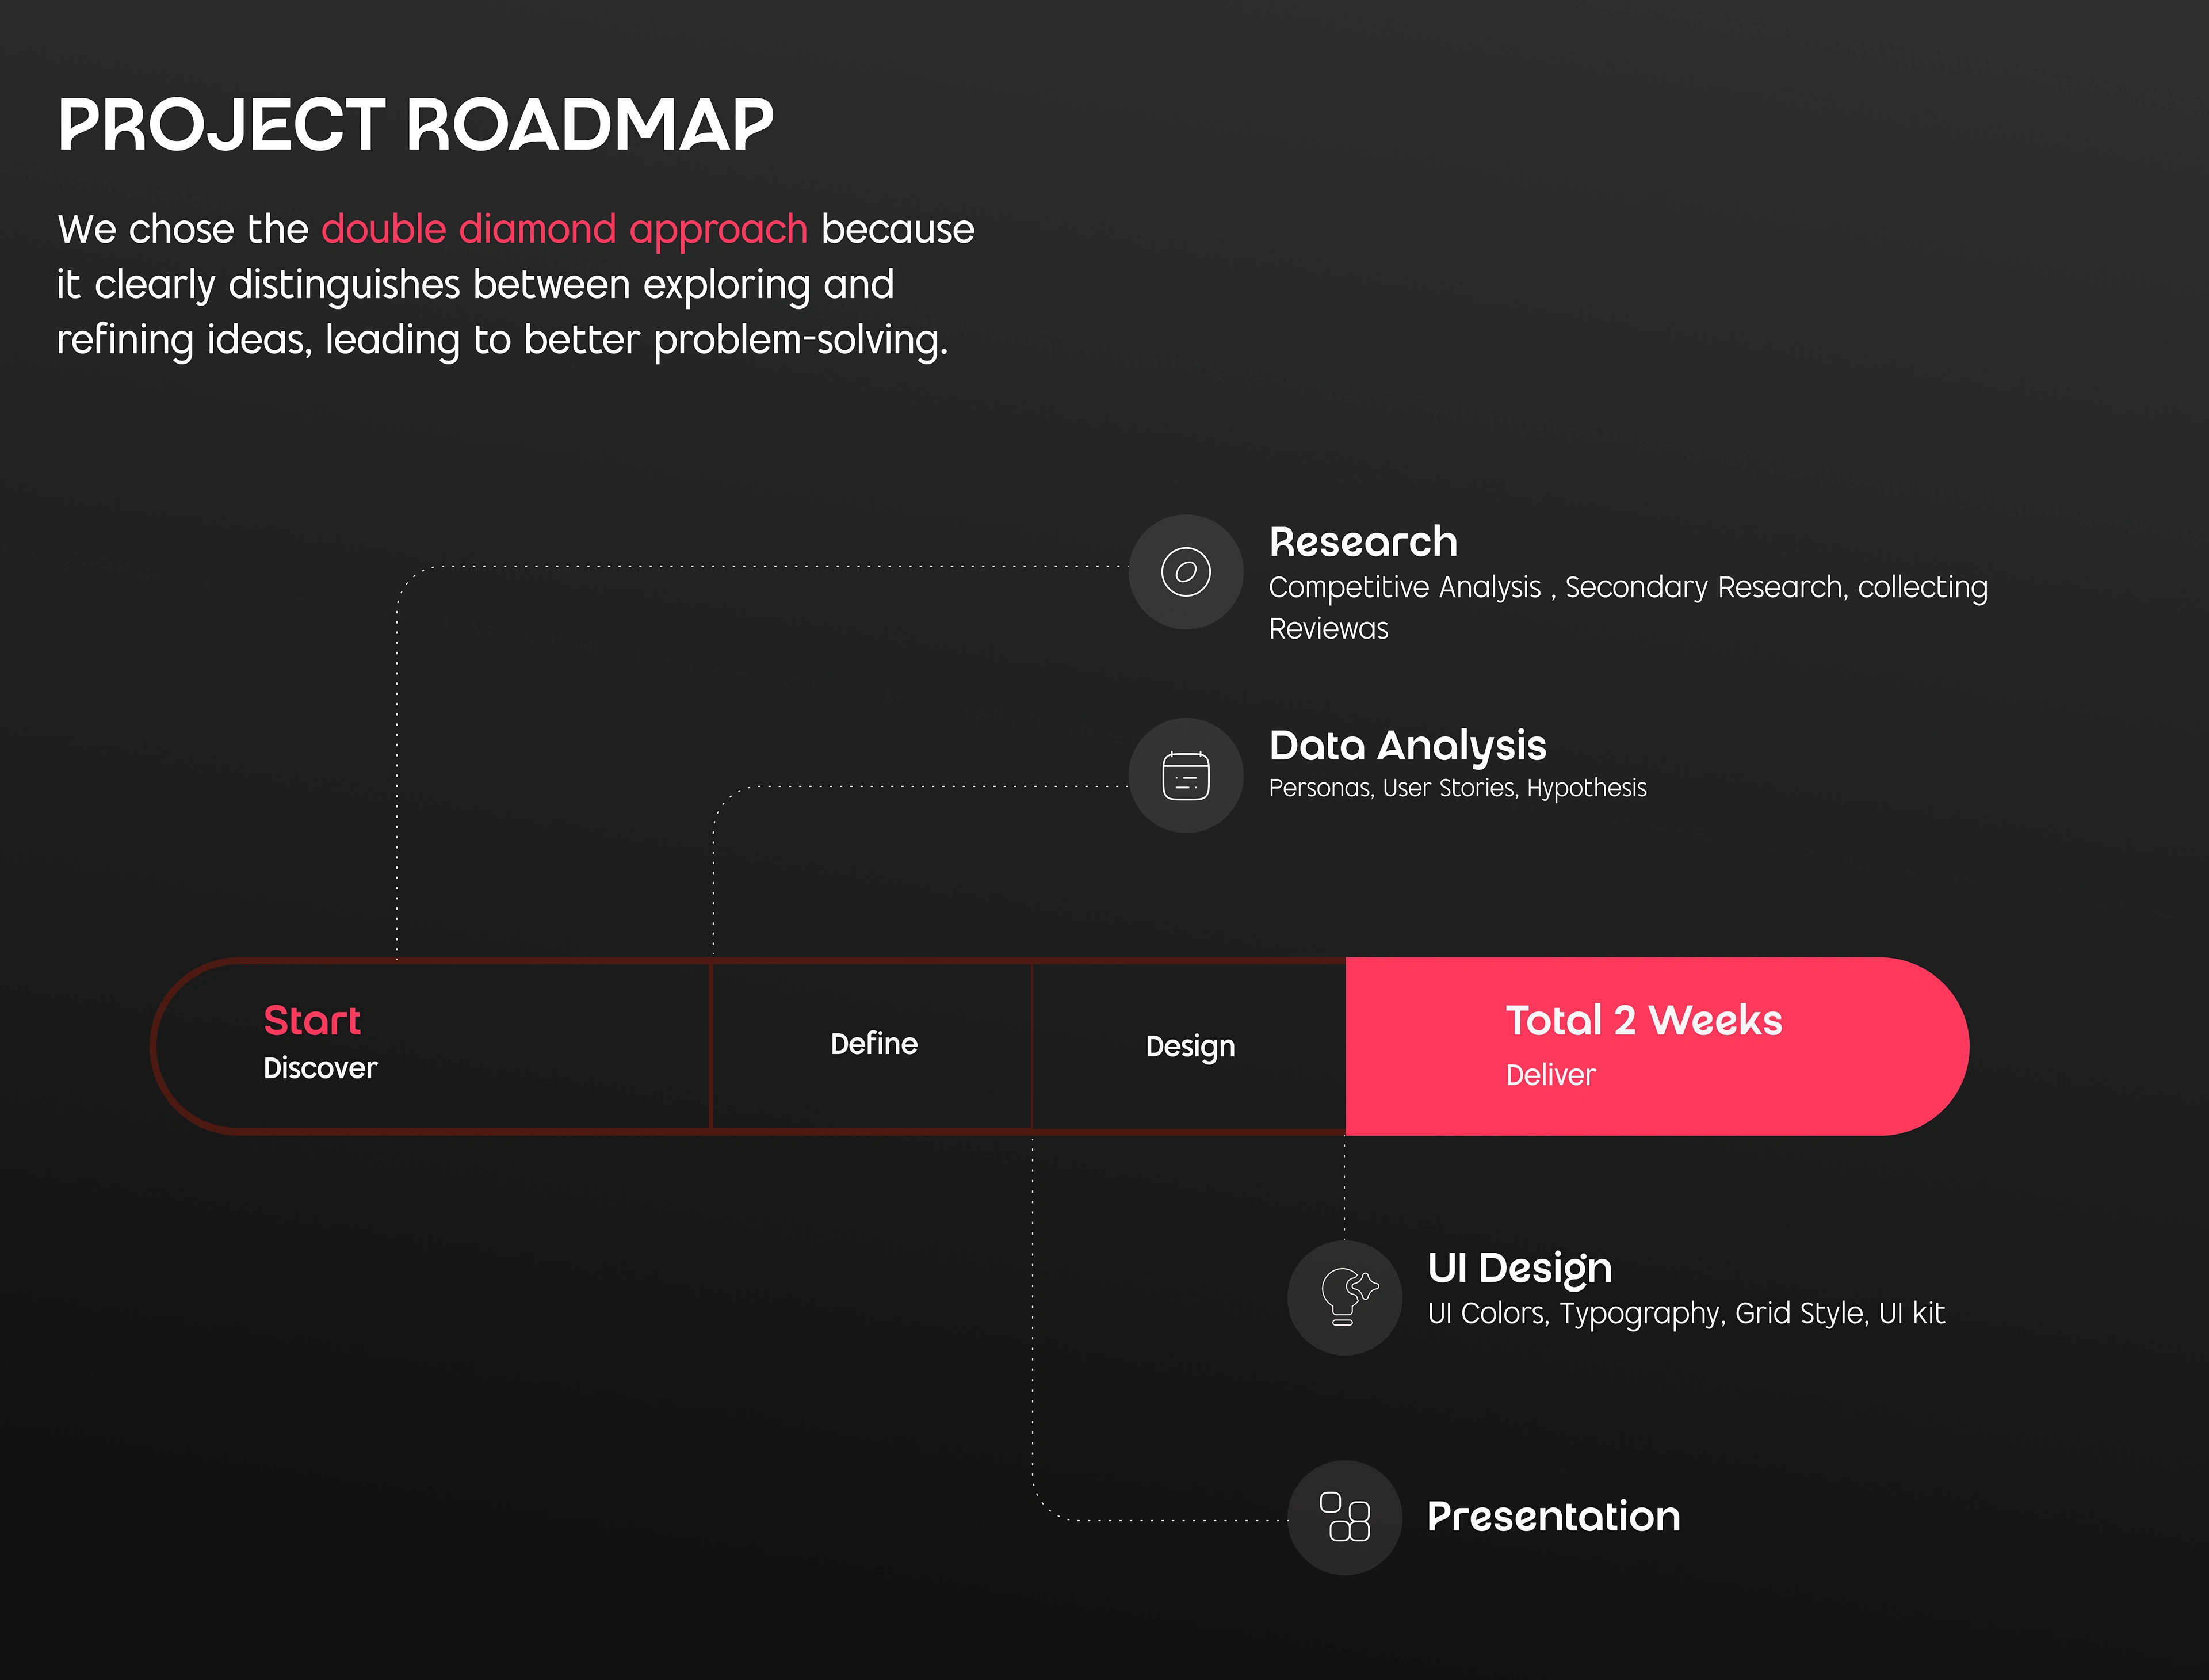Click the "Data Analysis" heading
This screenshot has width=2209, height=1680.
1407,746
